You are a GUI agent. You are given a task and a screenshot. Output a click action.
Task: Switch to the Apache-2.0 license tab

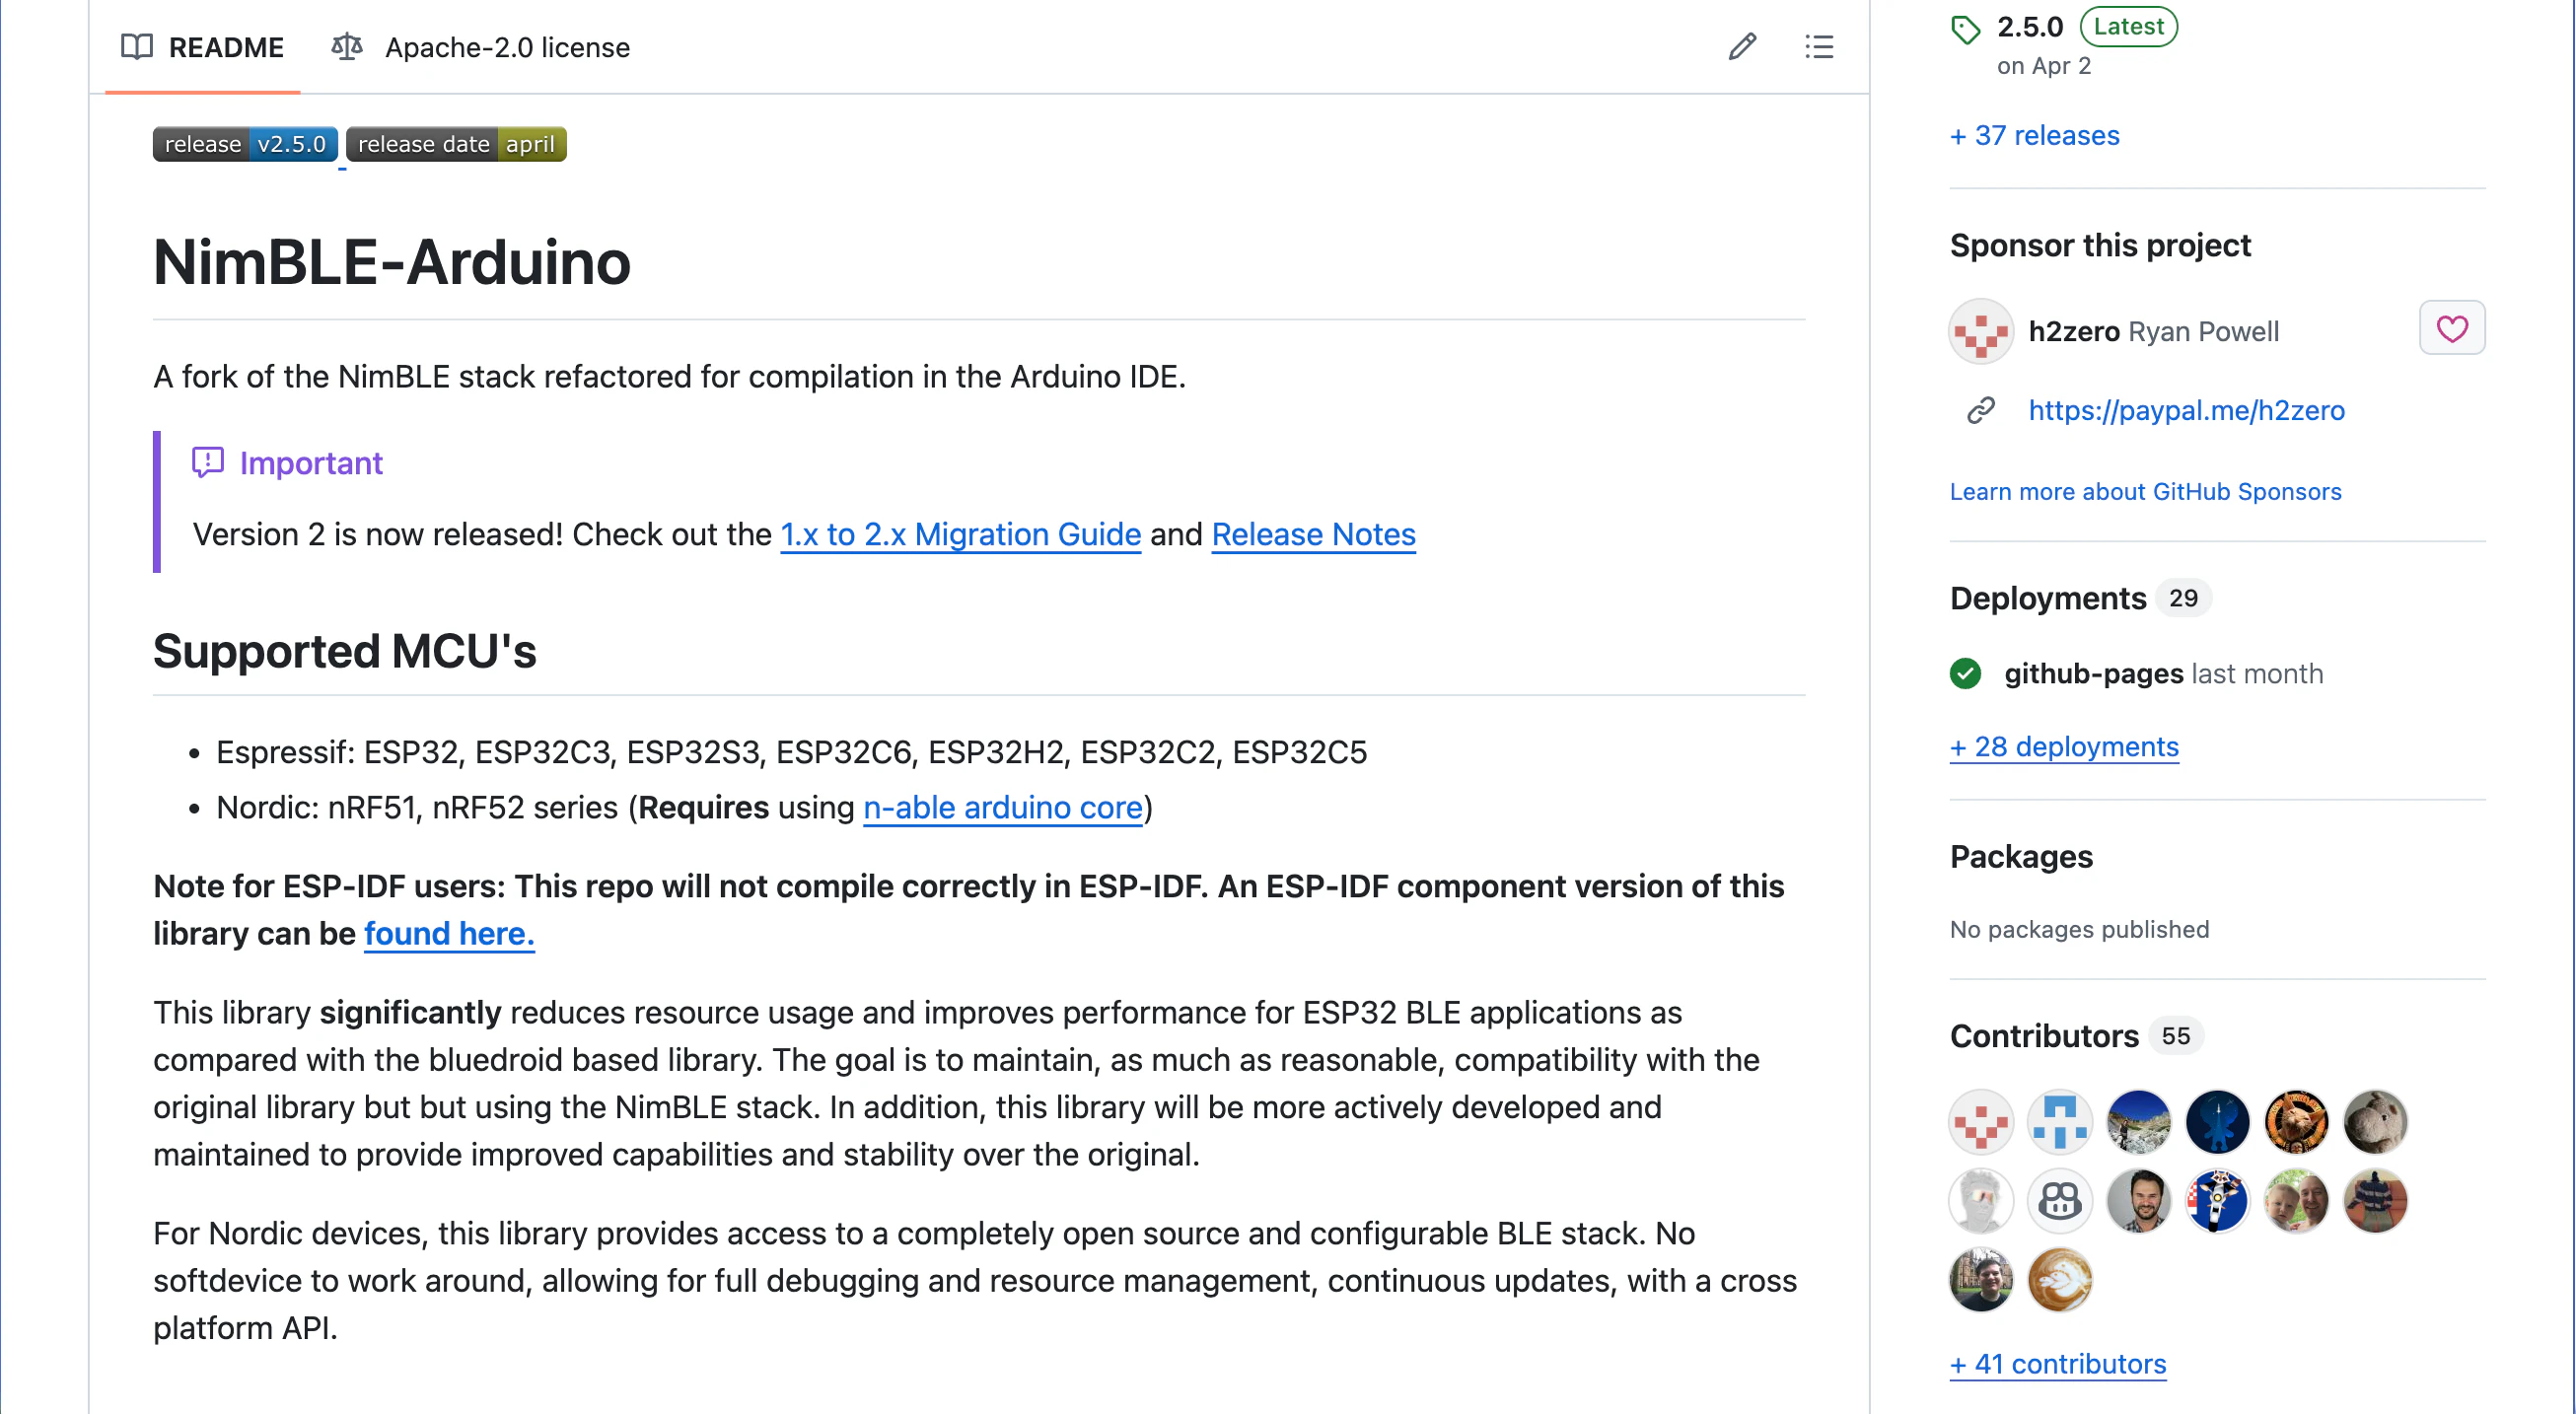tap(480, 47)
